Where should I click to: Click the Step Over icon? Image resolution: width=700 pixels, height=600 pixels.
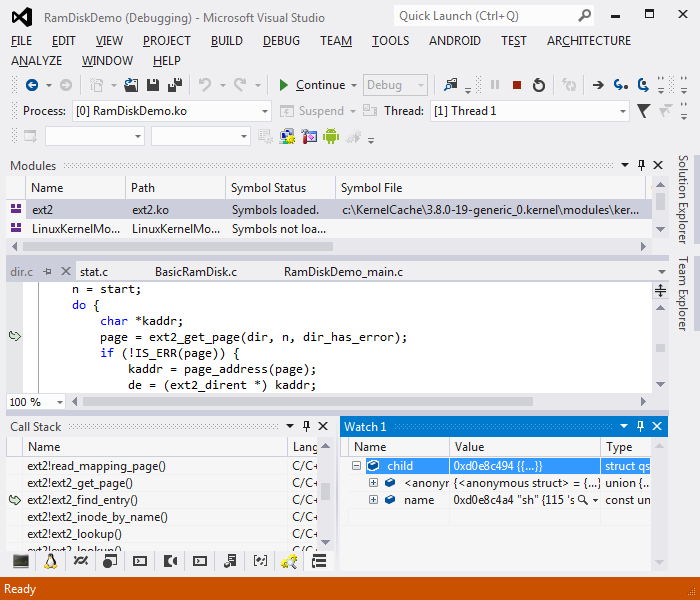[x=643, y=85]
